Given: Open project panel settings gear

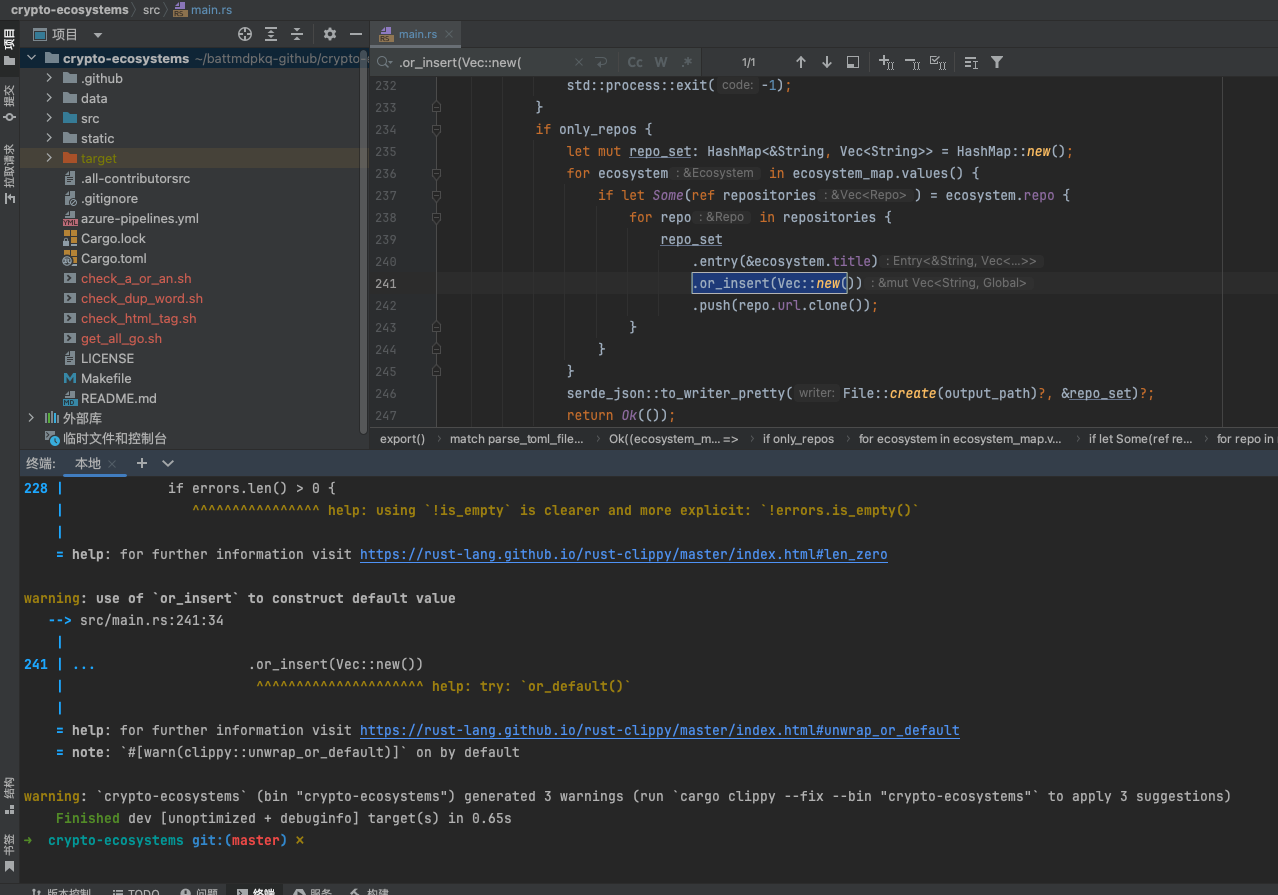Looking at the screenshot, I should 330,34.
